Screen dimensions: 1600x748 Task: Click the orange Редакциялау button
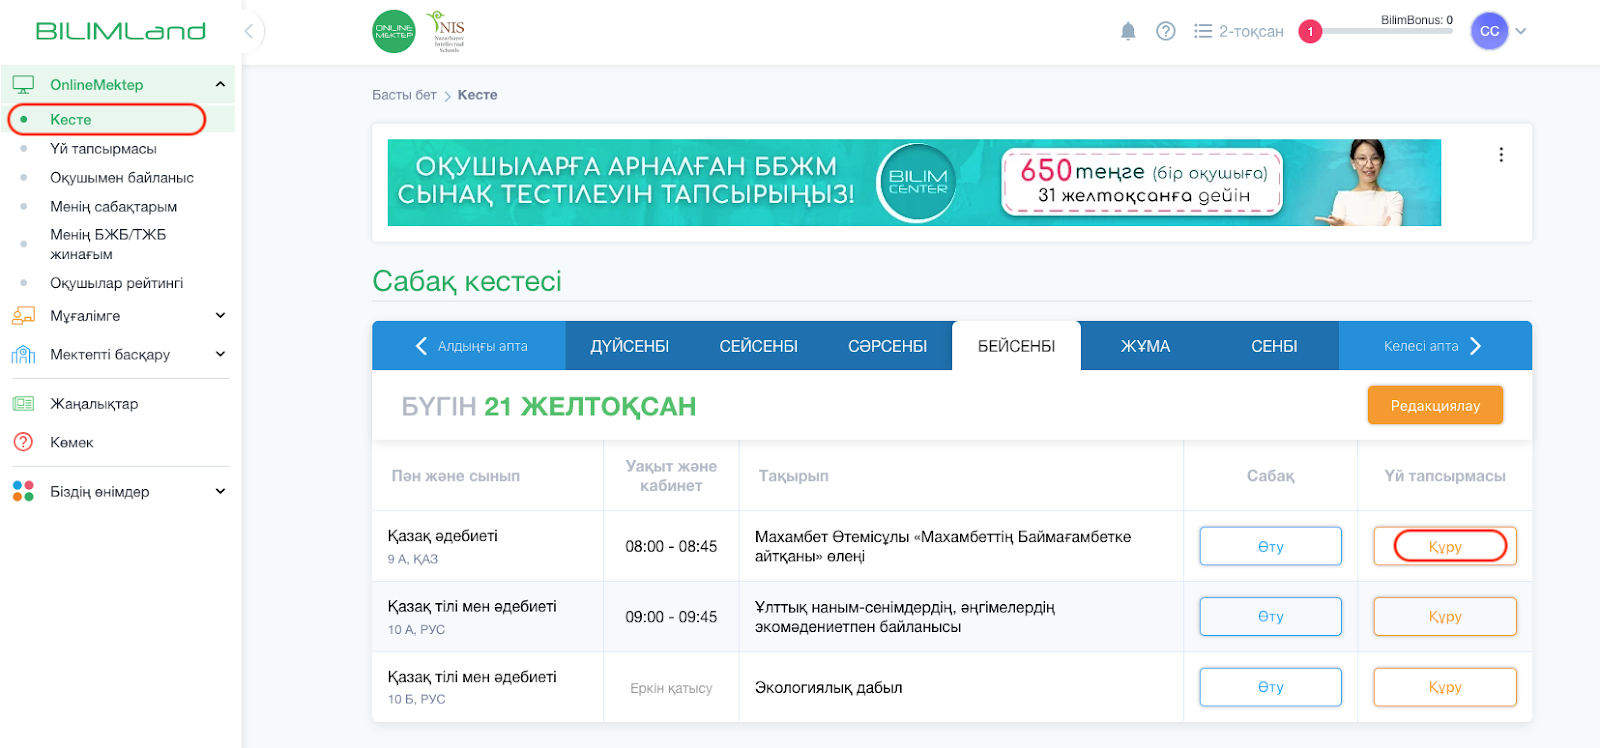coord(1435,405)
